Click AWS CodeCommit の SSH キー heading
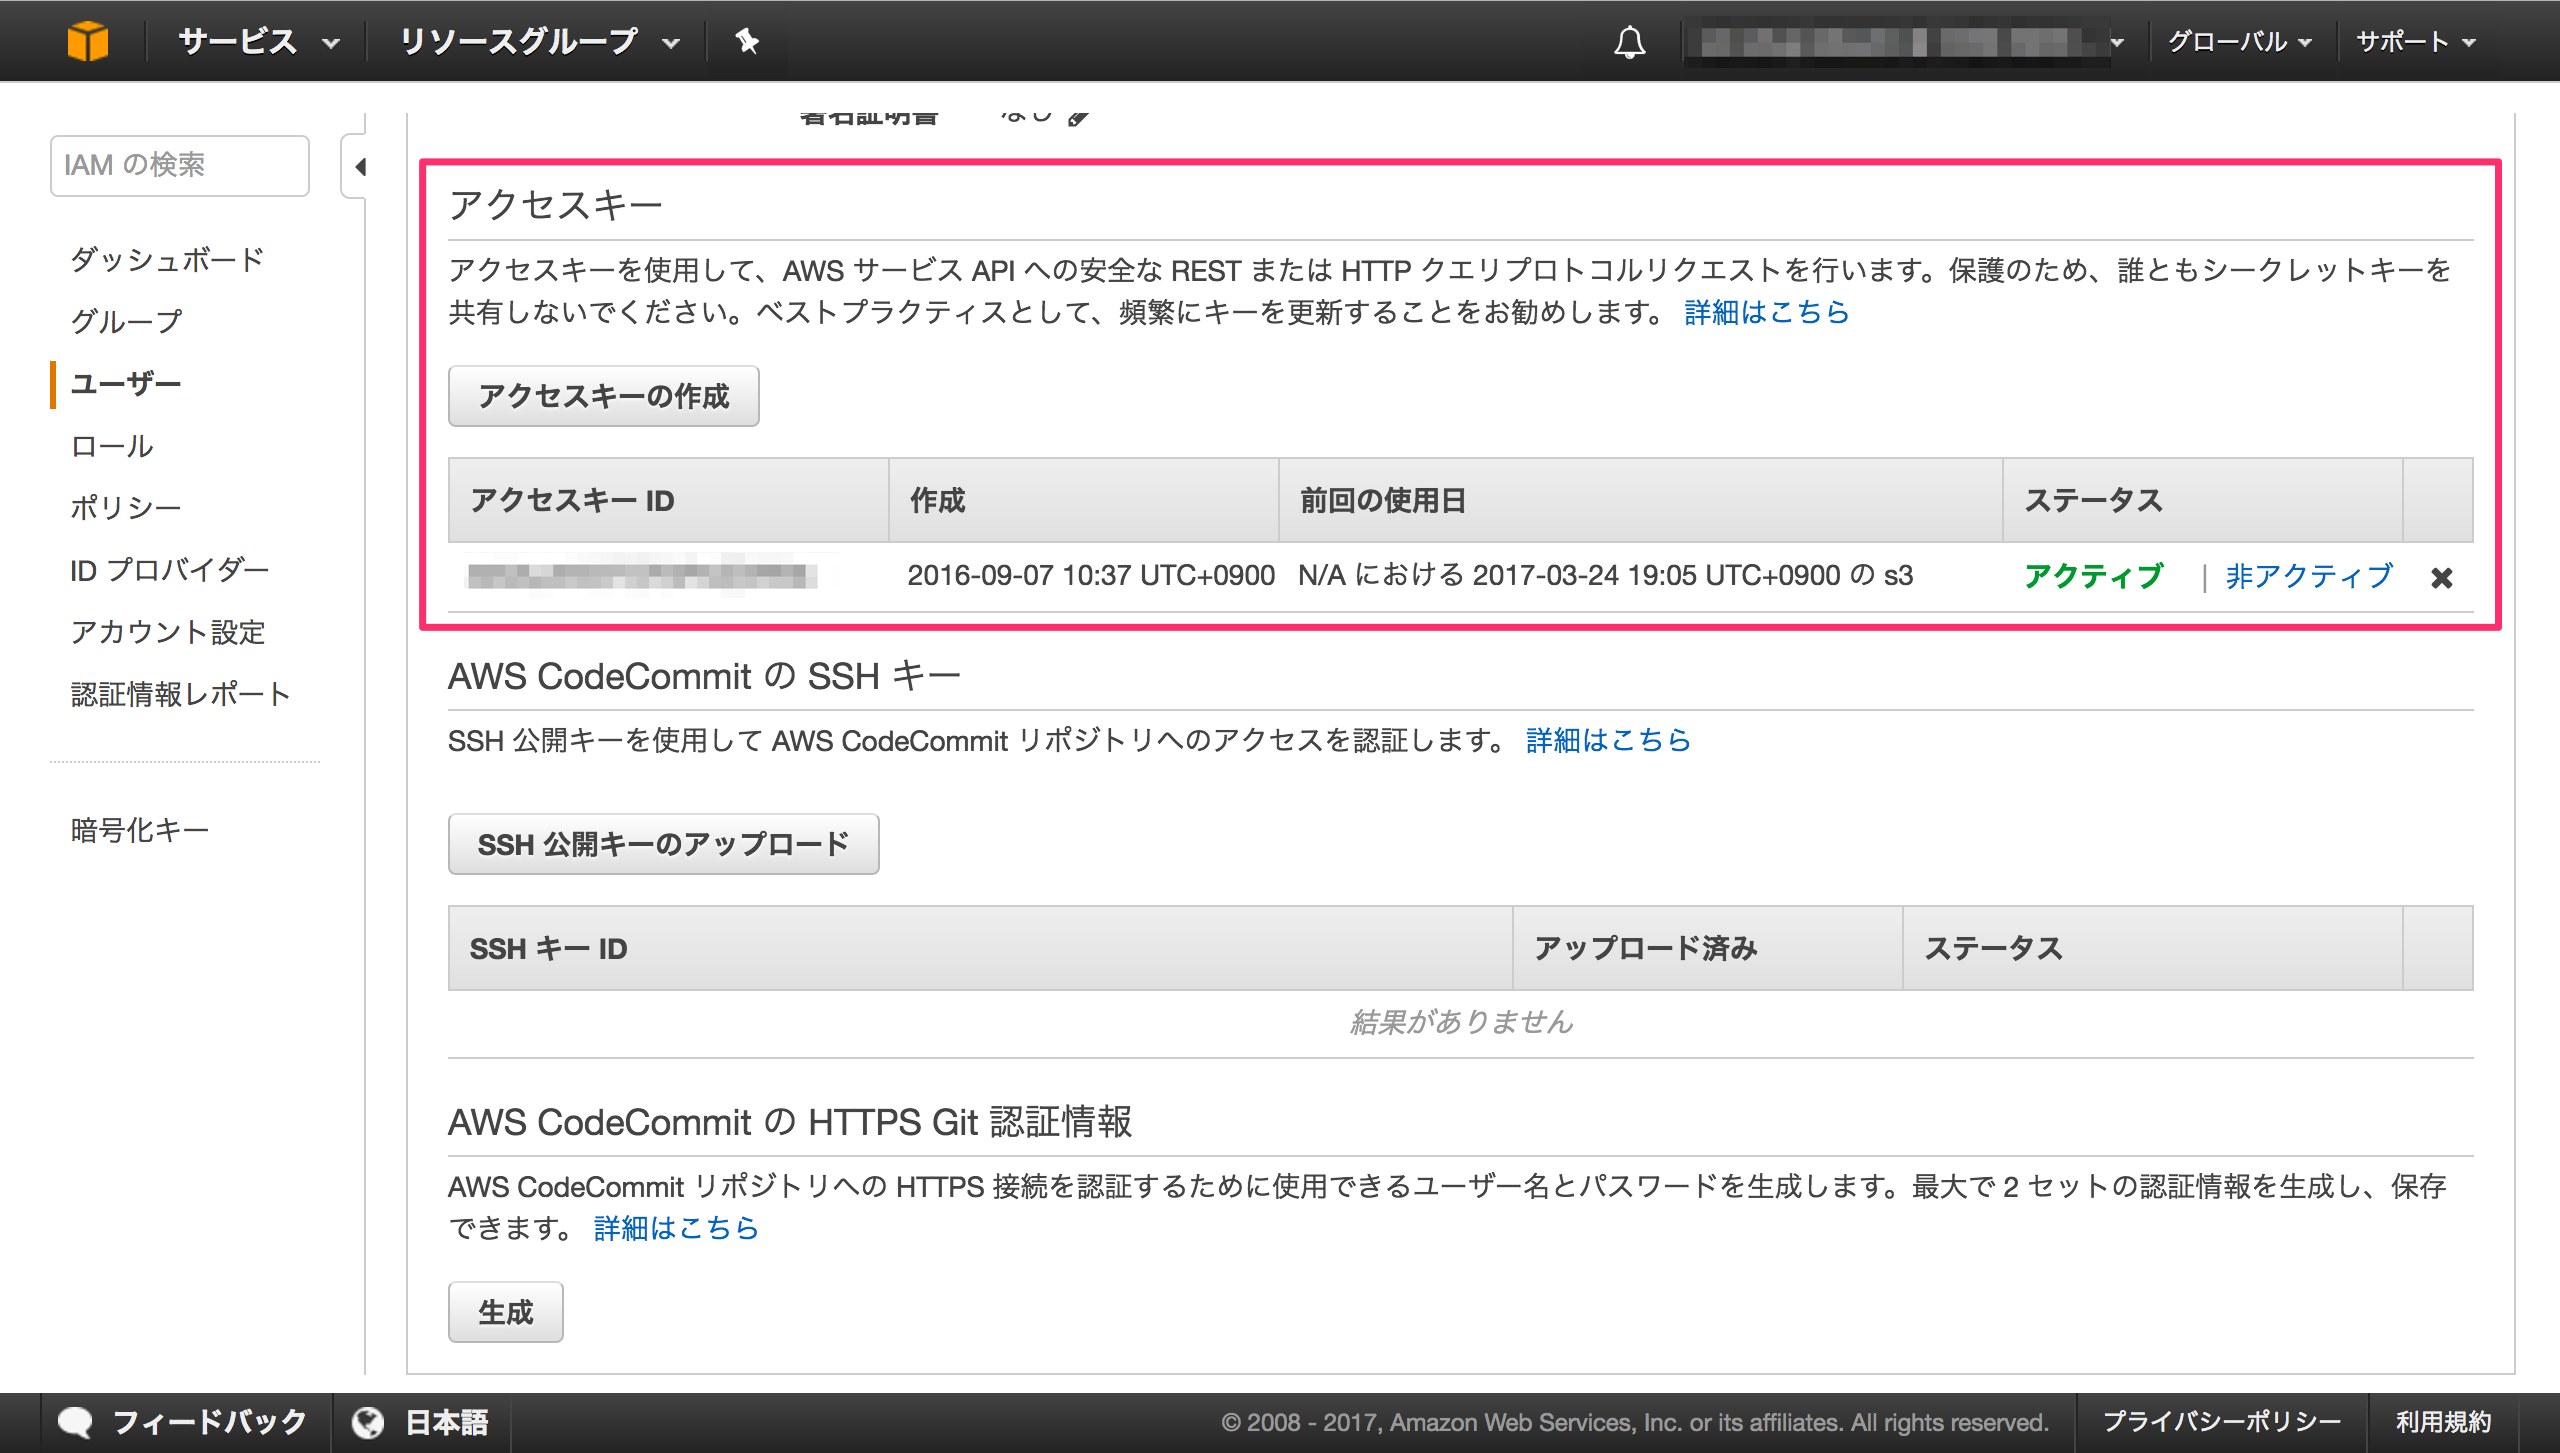The width and height of the screenshot is (2560, 1453). click(x=704, y=676)
